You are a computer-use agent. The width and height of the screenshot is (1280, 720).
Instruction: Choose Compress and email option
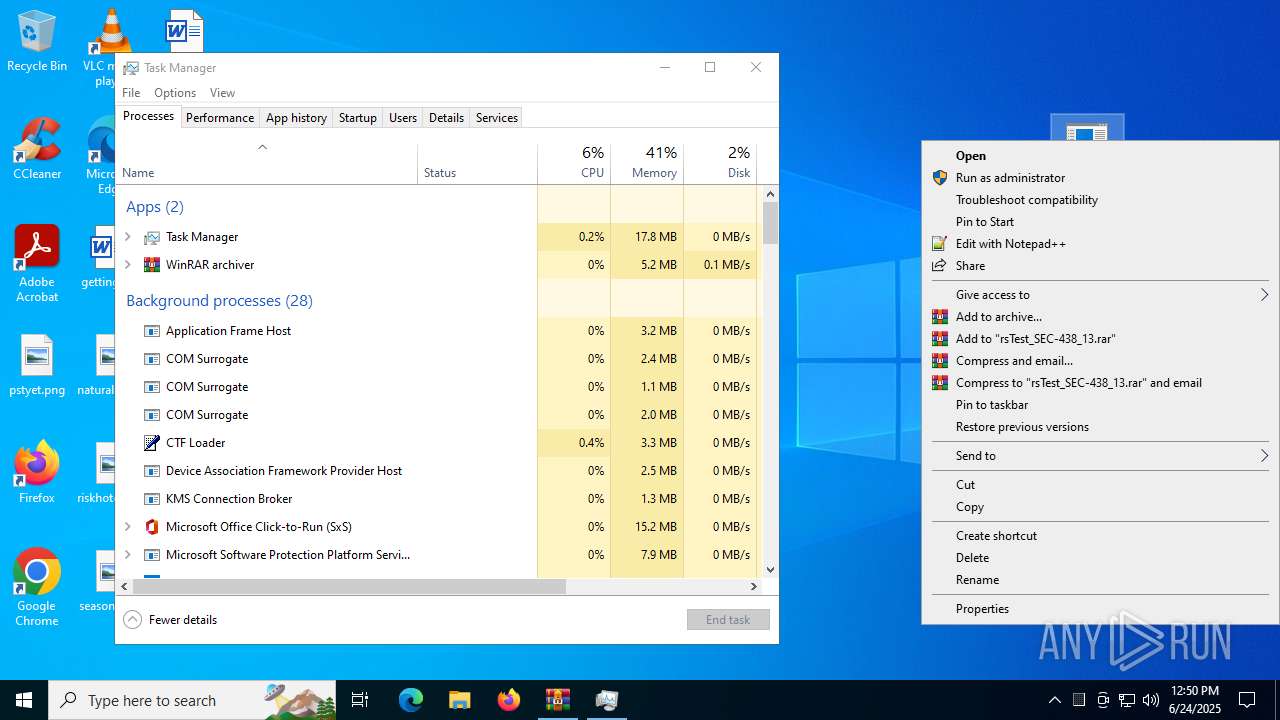point(1100,361)
